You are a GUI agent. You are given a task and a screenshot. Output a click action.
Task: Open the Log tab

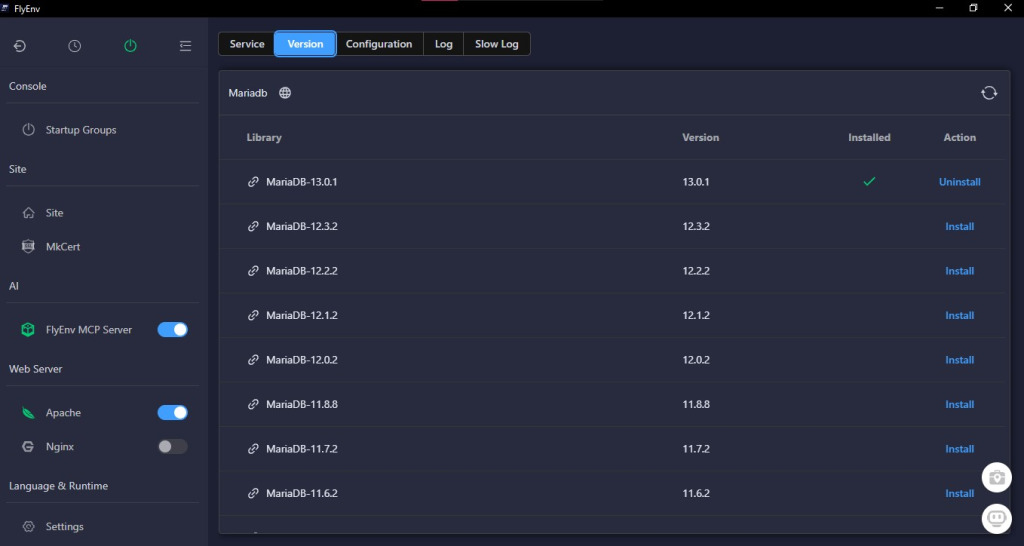tap(443, 44)
